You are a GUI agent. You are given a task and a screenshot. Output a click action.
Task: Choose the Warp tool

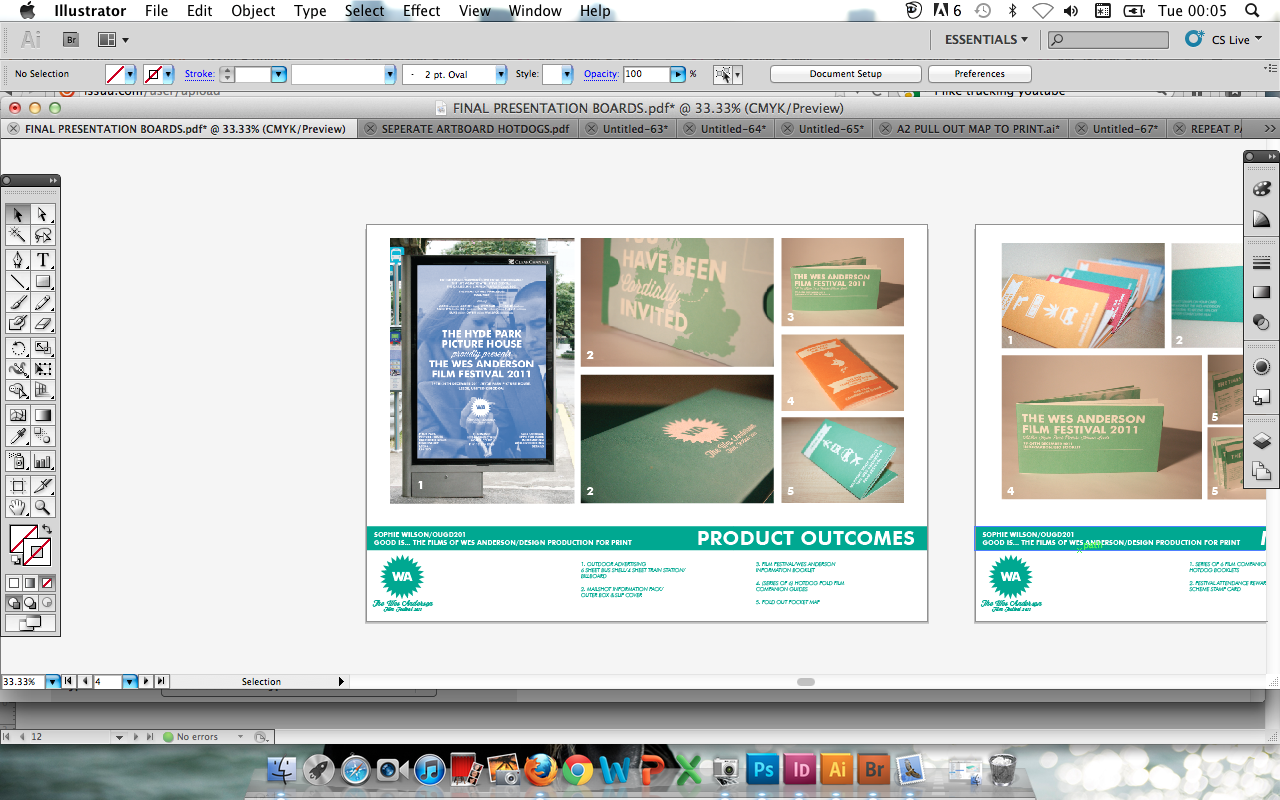pos(18,369)
